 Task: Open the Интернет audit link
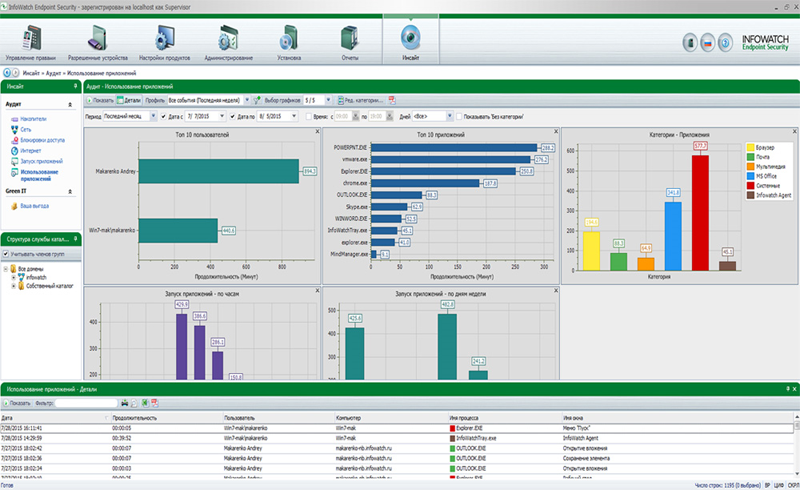tap(32, 151)
